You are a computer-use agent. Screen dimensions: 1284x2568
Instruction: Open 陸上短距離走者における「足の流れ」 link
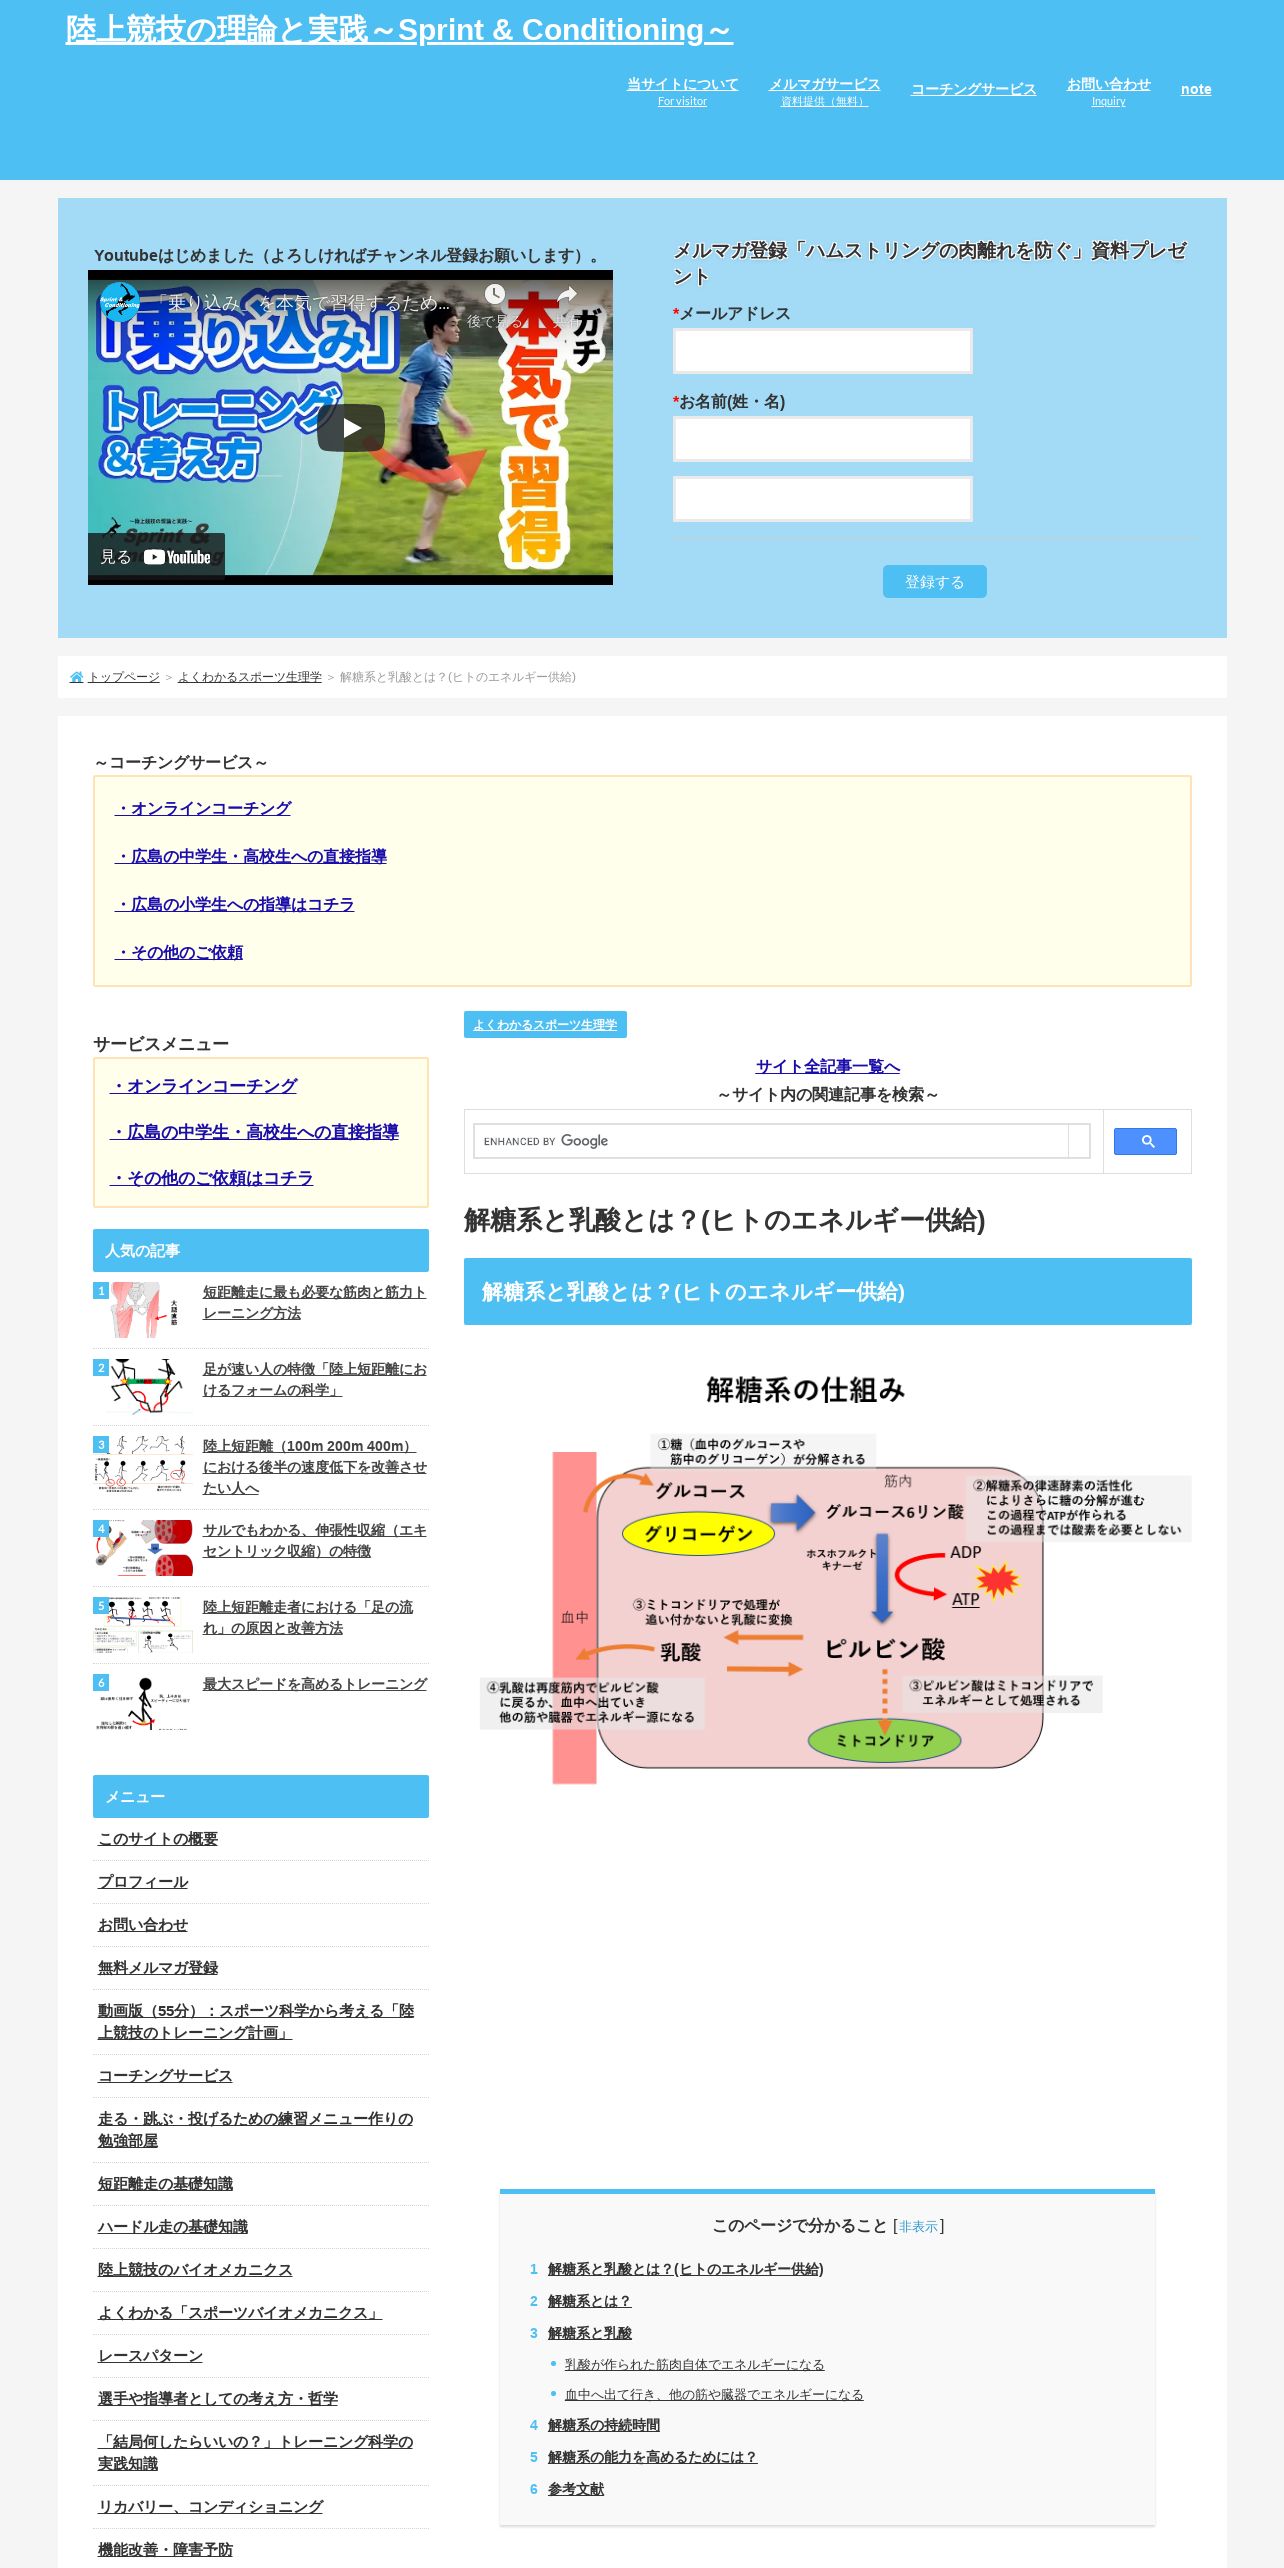308,1617
